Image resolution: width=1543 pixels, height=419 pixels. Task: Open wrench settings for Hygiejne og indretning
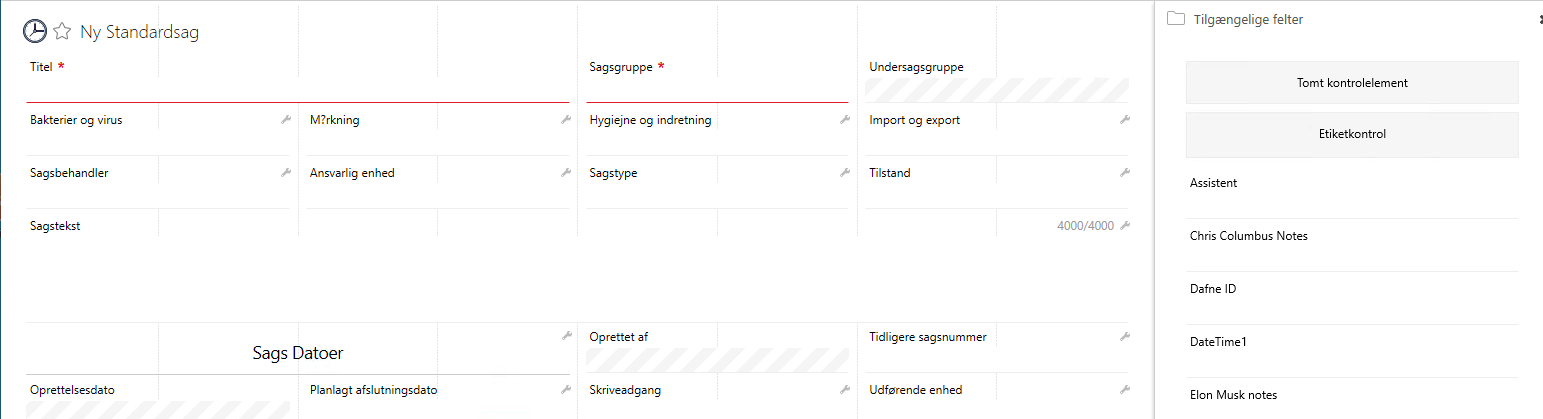[x=845, y=120]
